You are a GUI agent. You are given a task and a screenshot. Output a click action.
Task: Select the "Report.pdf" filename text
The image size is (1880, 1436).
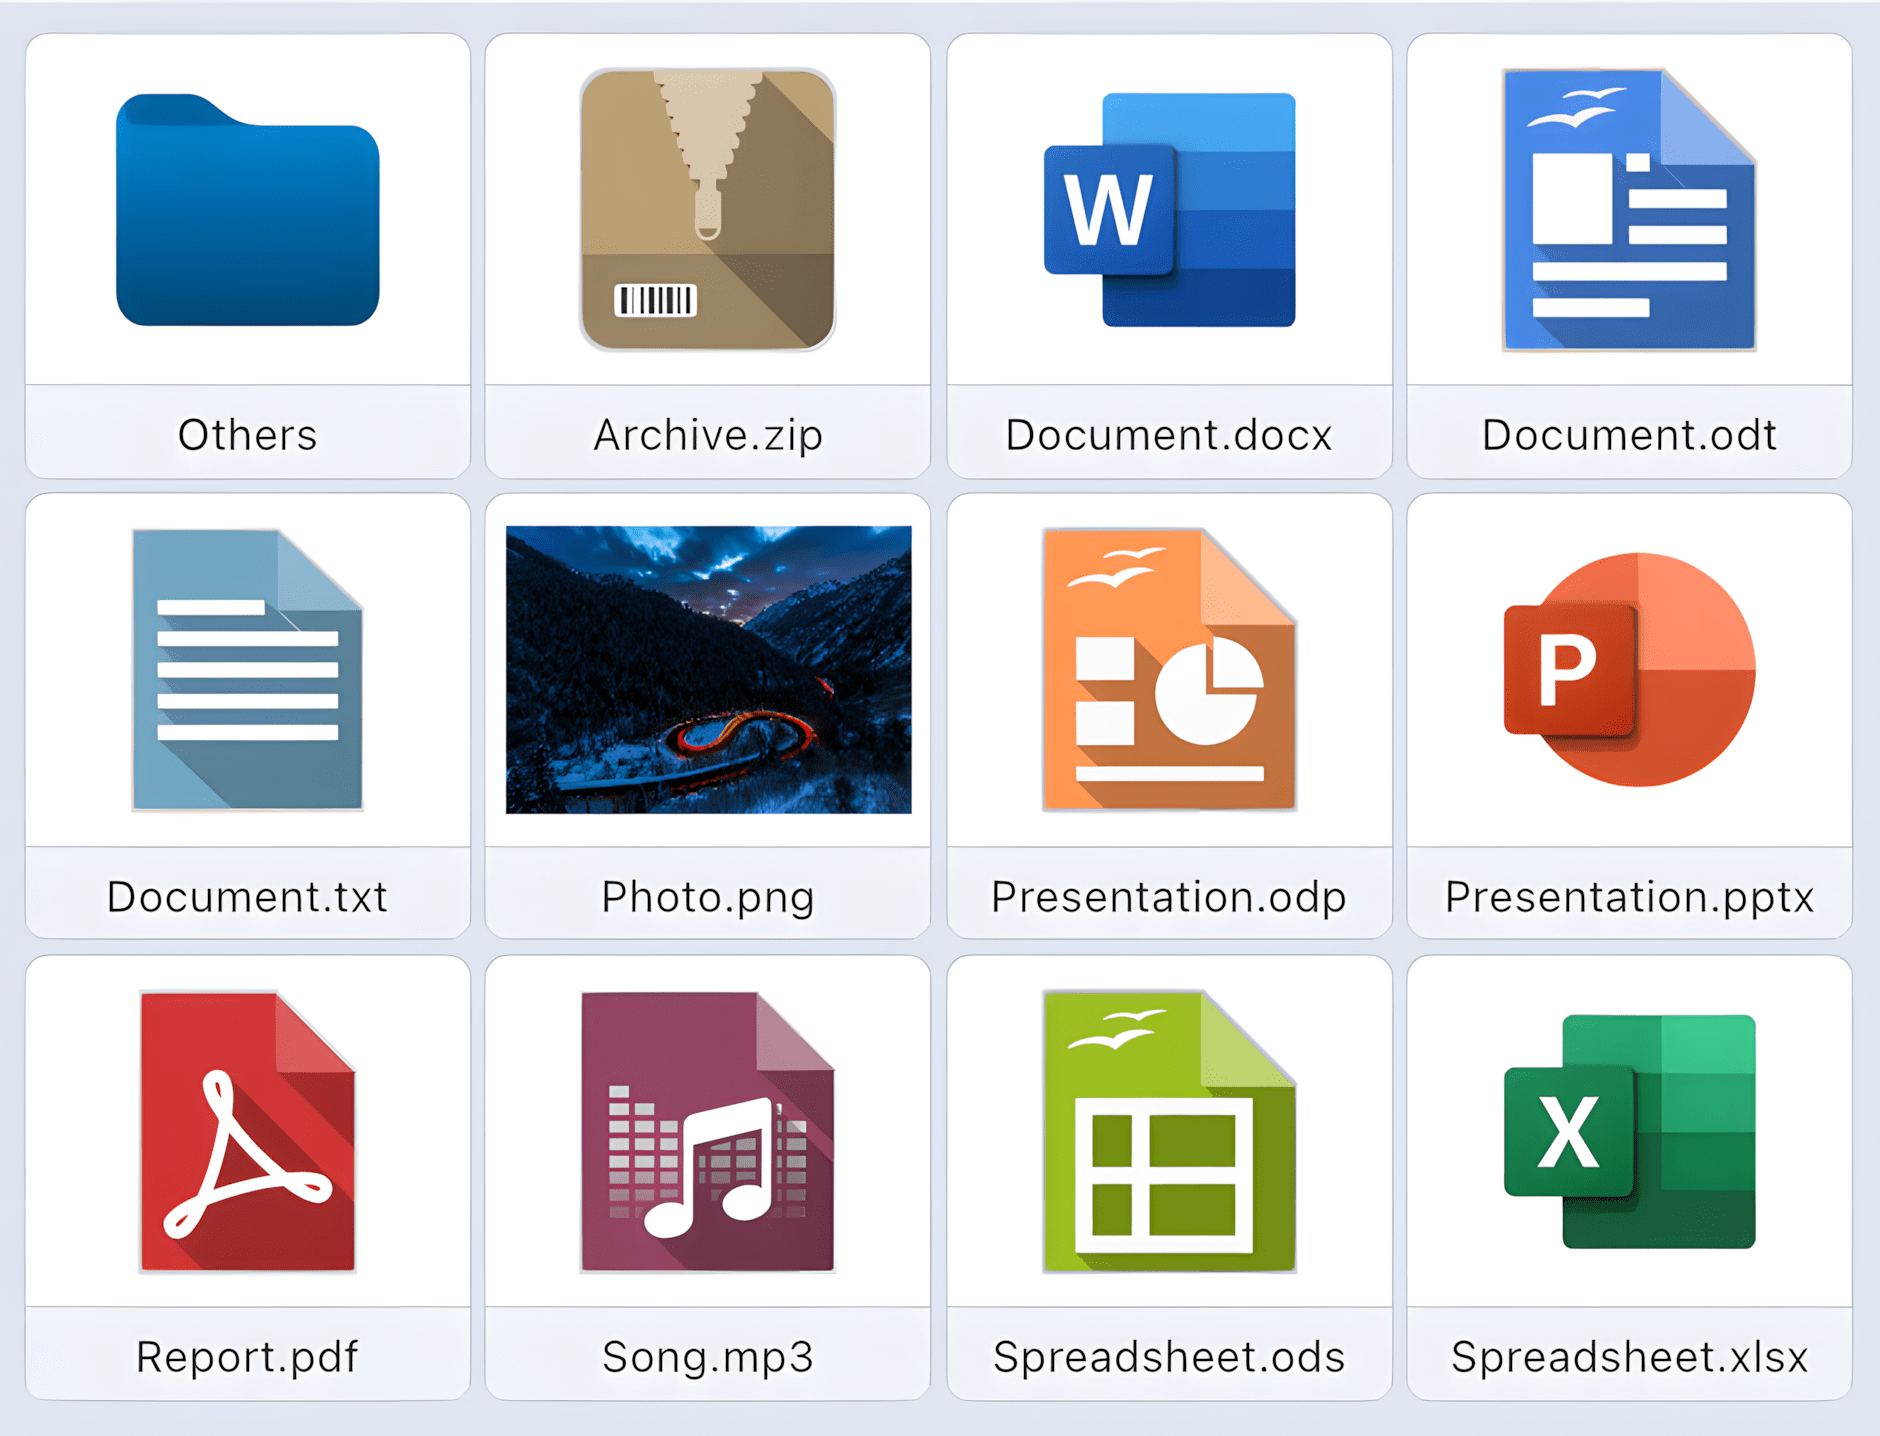click(247, 1357)
